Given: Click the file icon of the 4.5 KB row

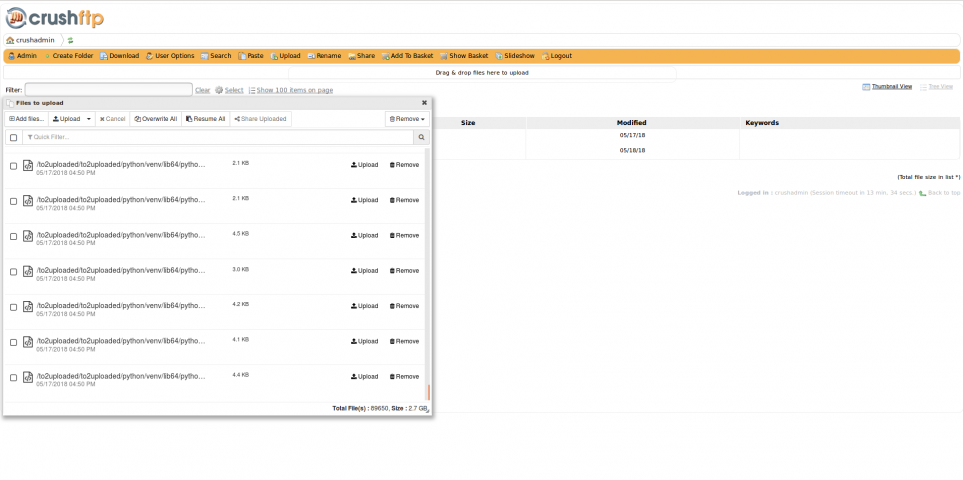Looking at the screenshot, I should click(x=28, y=236).
